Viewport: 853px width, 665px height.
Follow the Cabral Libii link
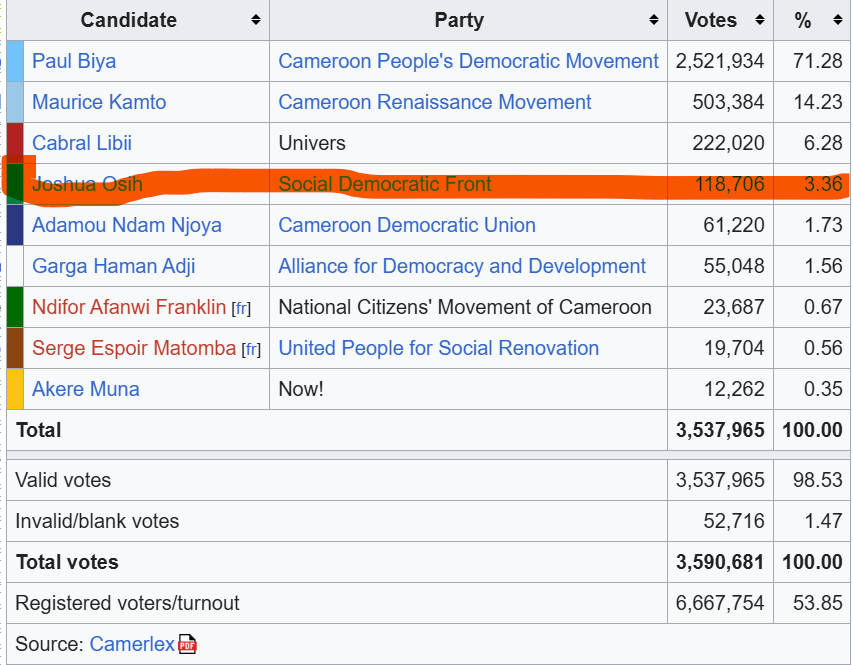[82, 143]
